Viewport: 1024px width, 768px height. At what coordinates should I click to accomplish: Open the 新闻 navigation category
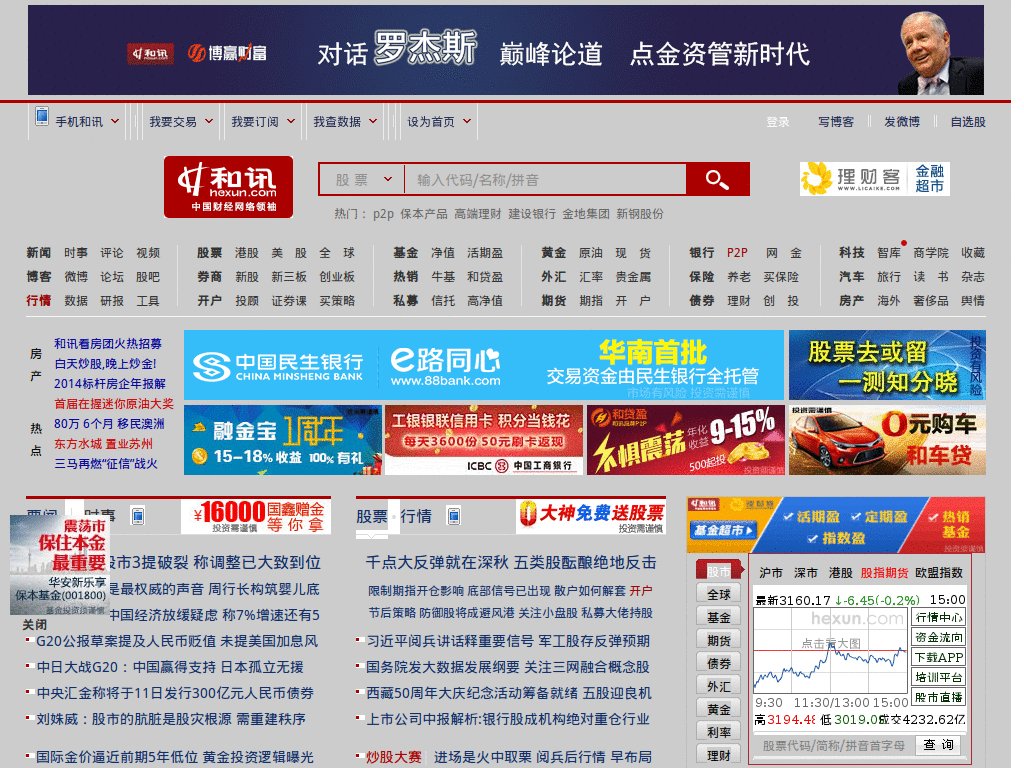tap(39, 253)
